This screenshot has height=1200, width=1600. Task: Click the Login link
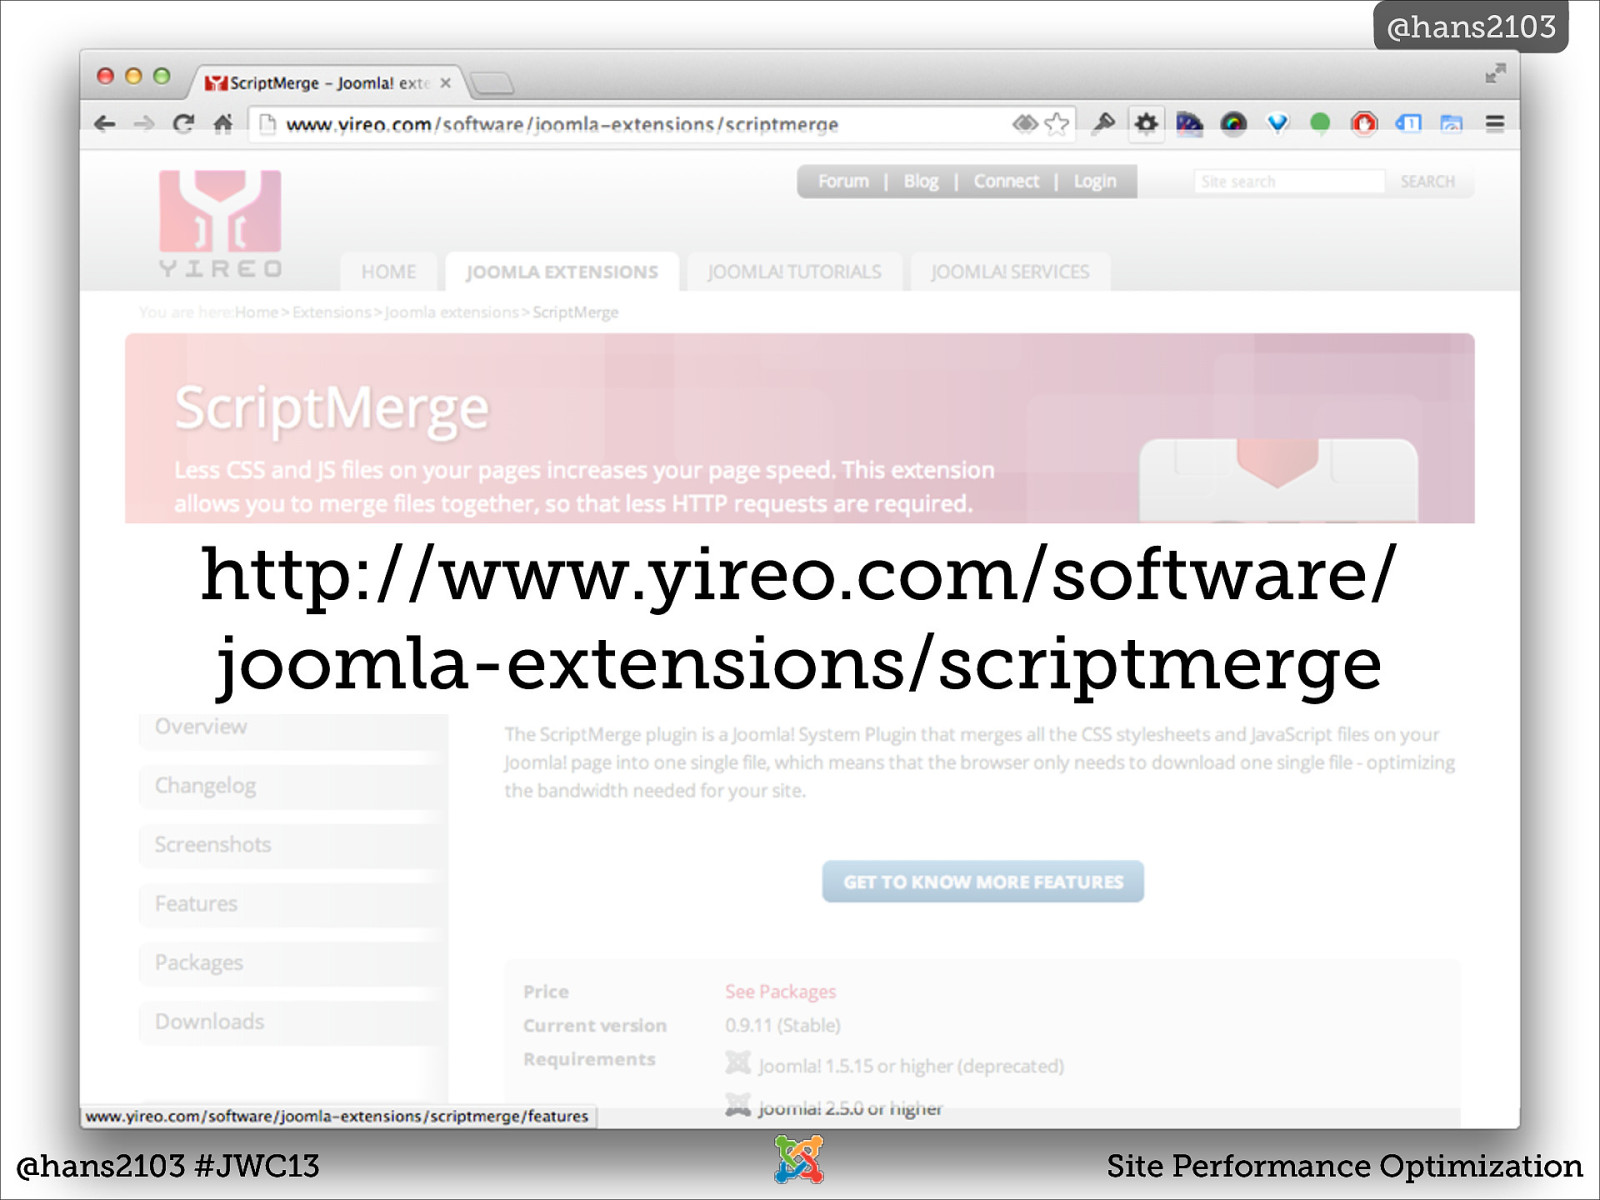[x=1095, y=181]
